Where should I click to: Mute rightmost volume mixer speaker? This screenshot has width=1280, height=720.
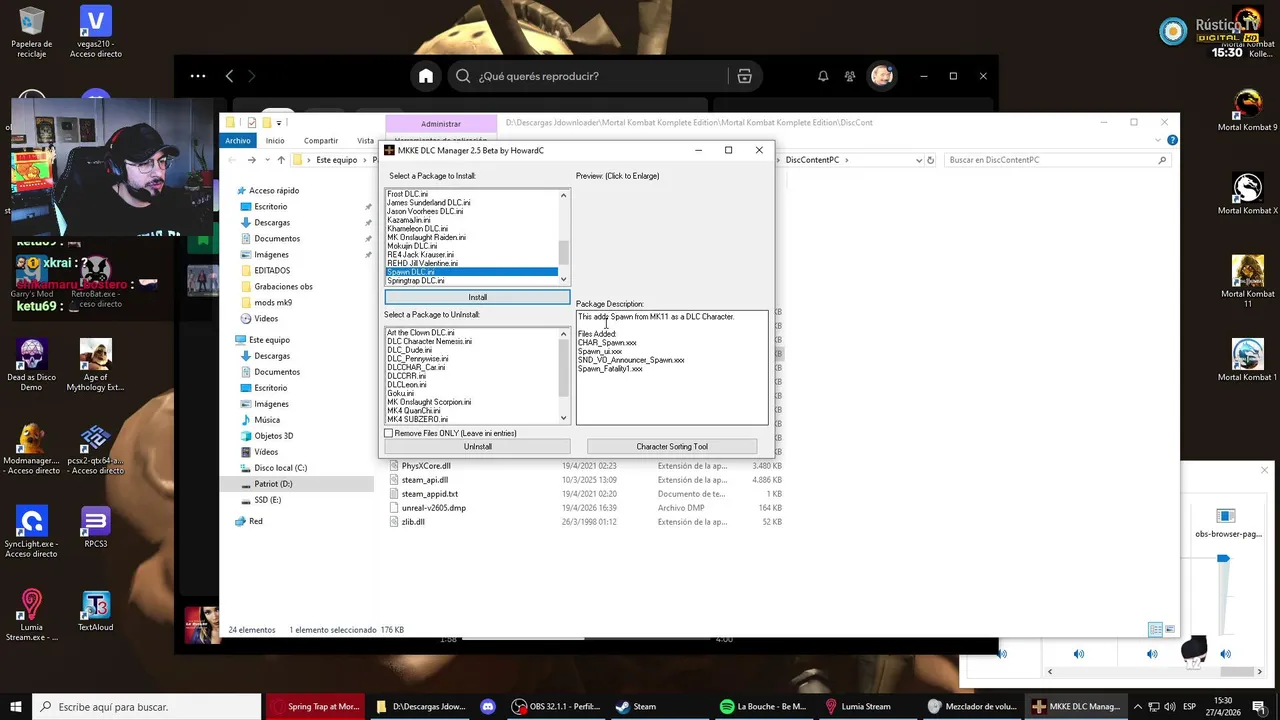pos(1225,653)
